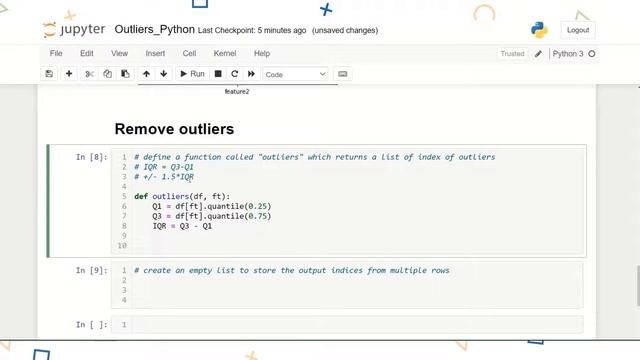Viewport: 640px width, 360px height.
Task: Open the command palette keyboard icon
Action: pos(343,74)
